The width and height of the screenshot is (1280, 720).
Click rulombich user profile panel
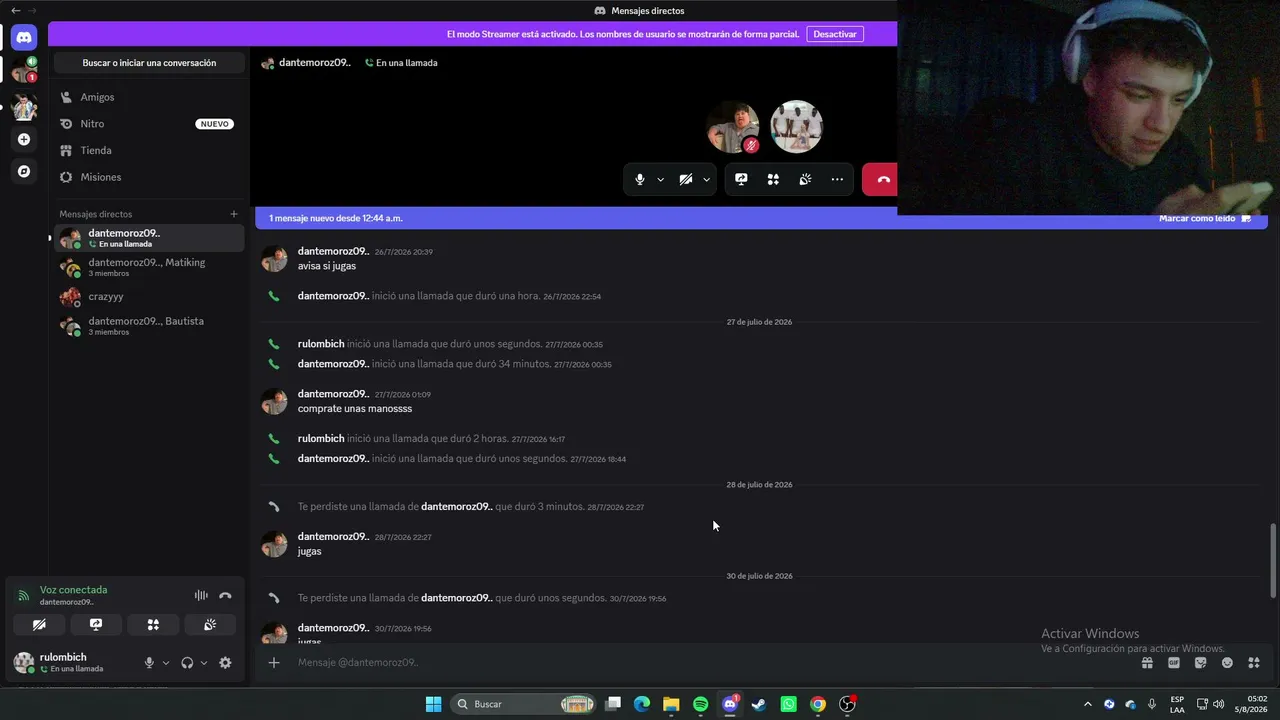point(70,662)
